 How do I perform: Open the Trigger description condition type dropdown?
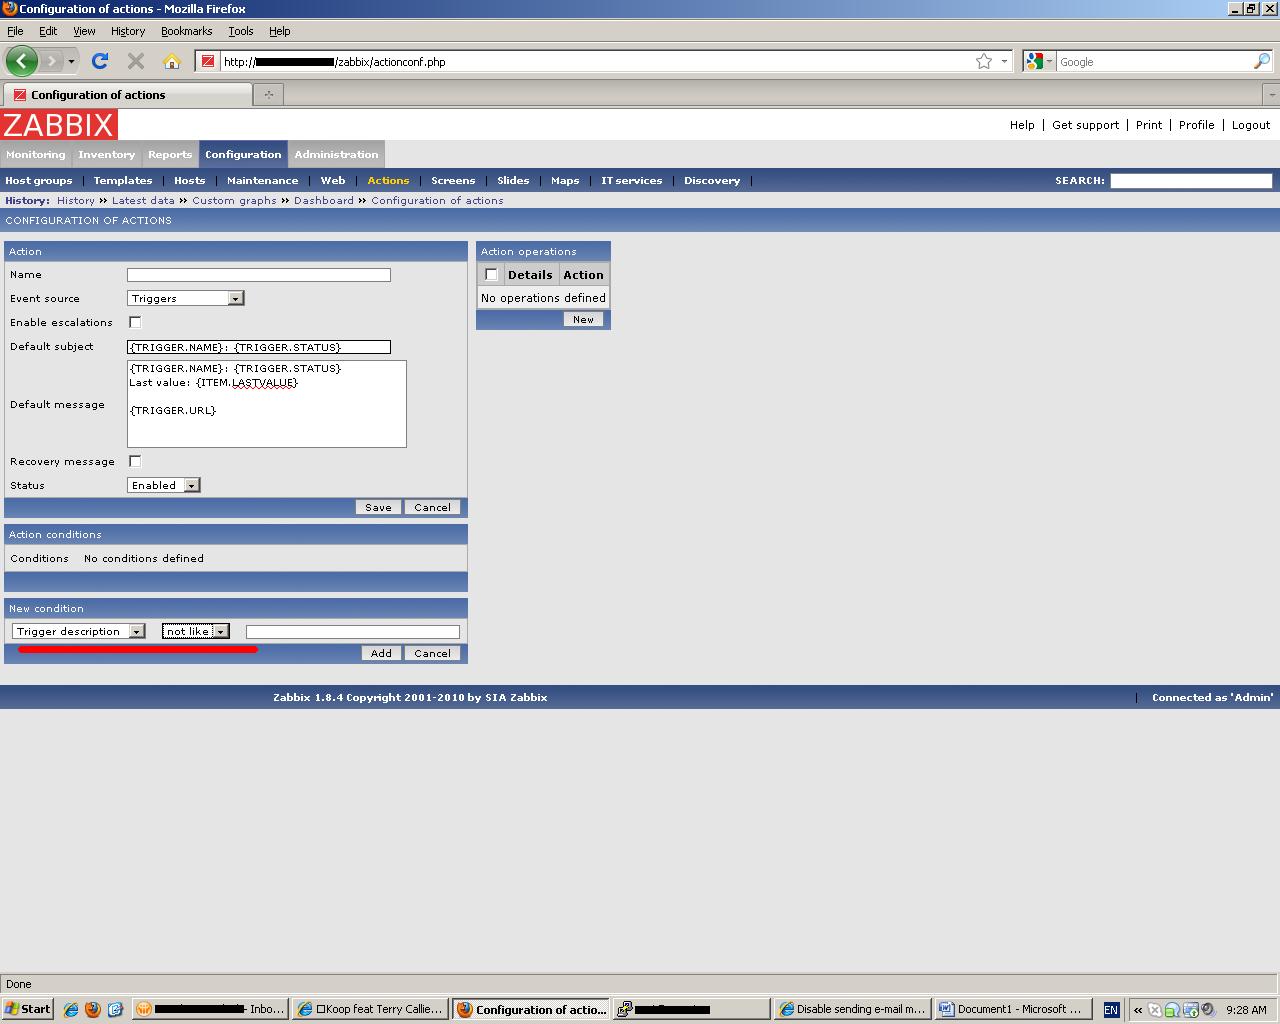[x=79, y=631]
